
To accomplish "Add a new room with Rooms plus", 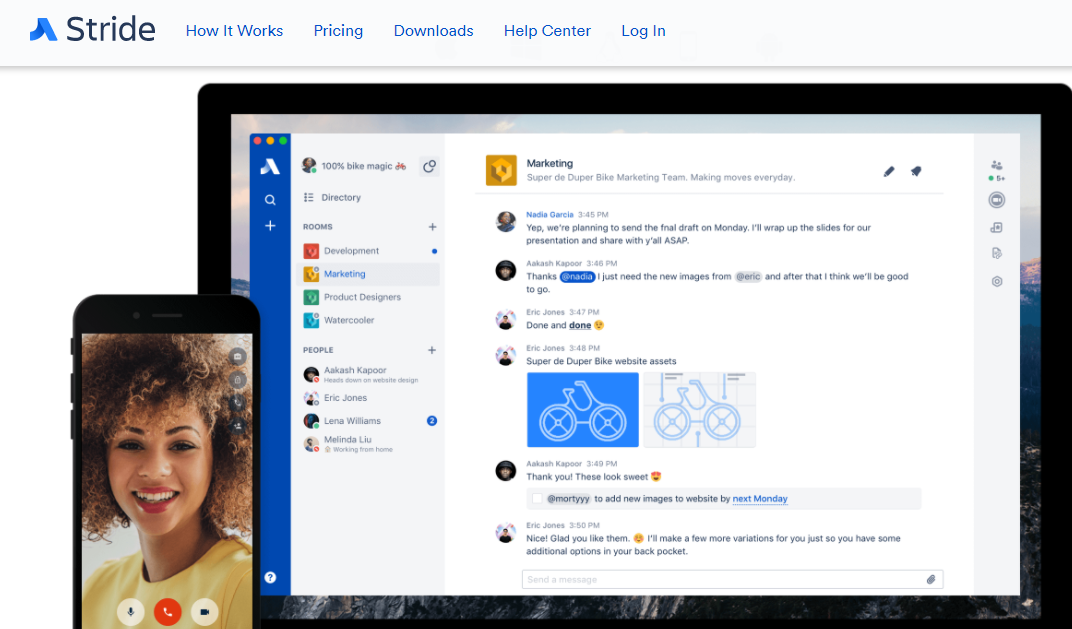I will (x=432, y=226).
